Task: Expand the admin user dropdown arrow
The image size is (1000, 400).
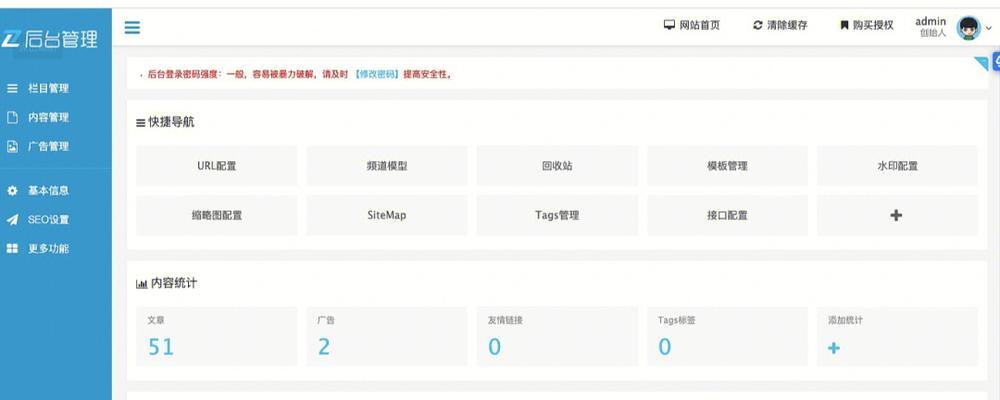Action: [x=989, y=28]
